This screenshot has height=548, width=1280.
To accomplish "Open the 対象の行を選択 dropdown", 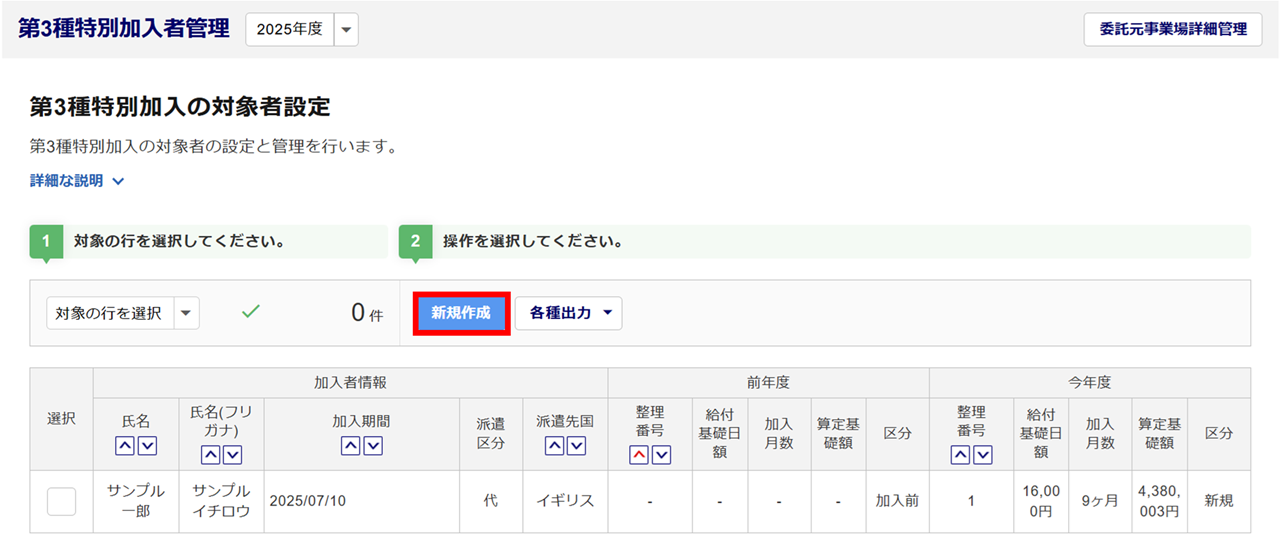I will [x=186, y=313].
